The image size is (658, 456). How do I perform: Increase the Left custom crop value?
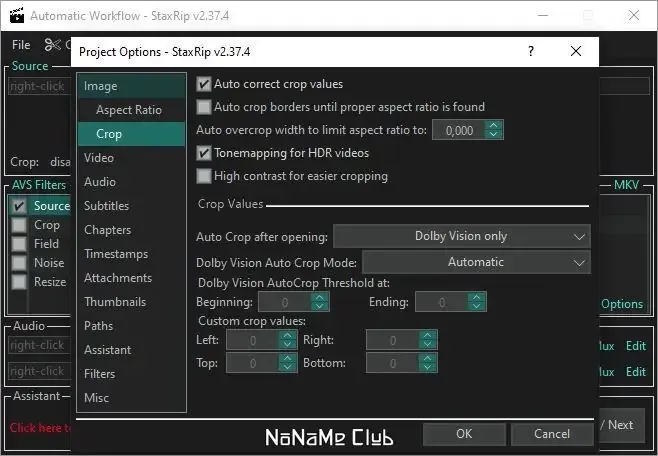(x=287, y=335)
